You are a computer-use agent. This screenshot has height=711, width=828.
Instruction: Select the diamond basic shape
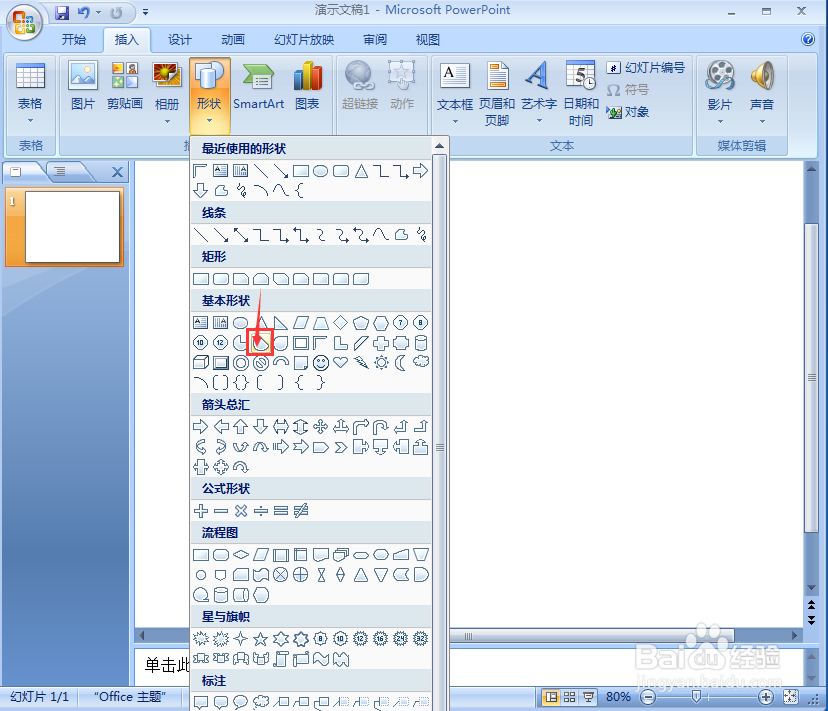(x=341, y=322)
